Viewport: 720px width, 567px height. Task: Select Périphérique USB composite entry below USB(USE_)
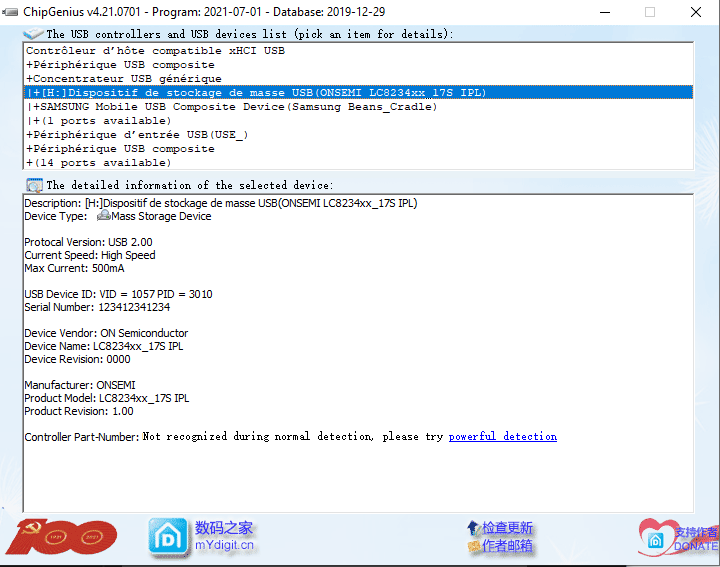click(x=358, y=149)
